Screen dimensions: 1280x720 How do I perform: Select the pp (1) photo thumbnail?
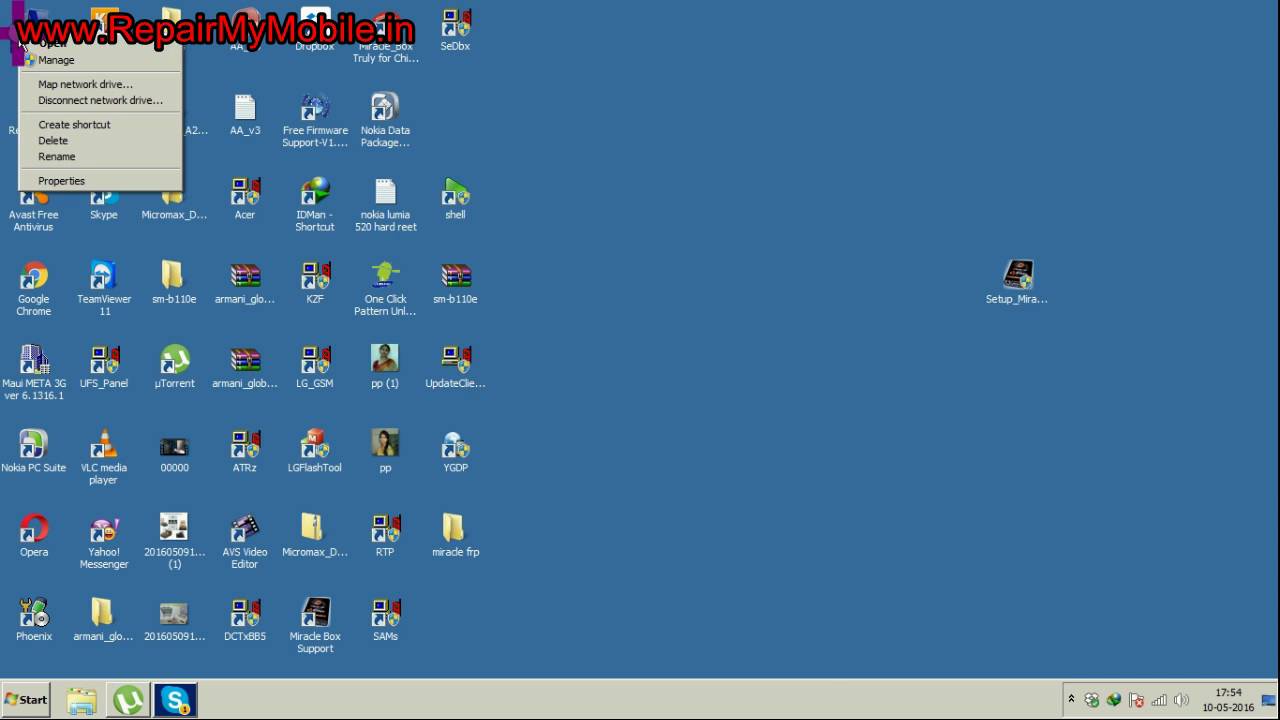coord(385,367)
